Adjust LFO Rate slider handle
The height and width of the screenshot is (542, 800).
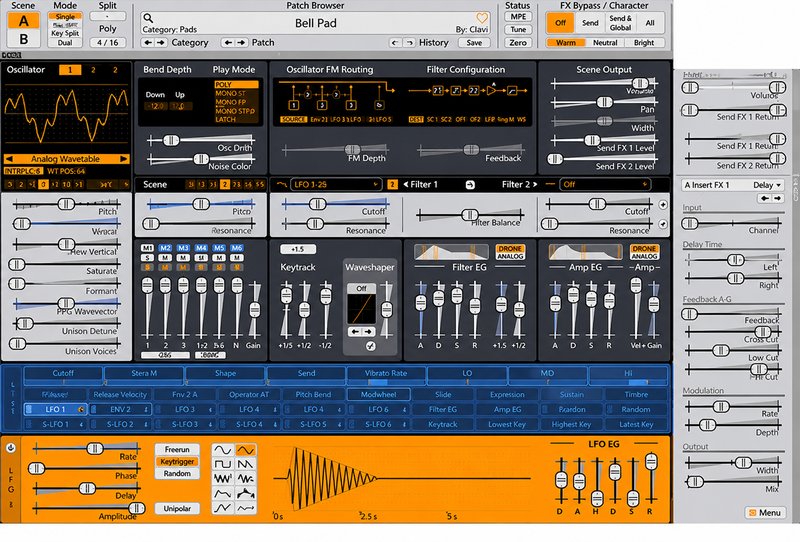95,449
